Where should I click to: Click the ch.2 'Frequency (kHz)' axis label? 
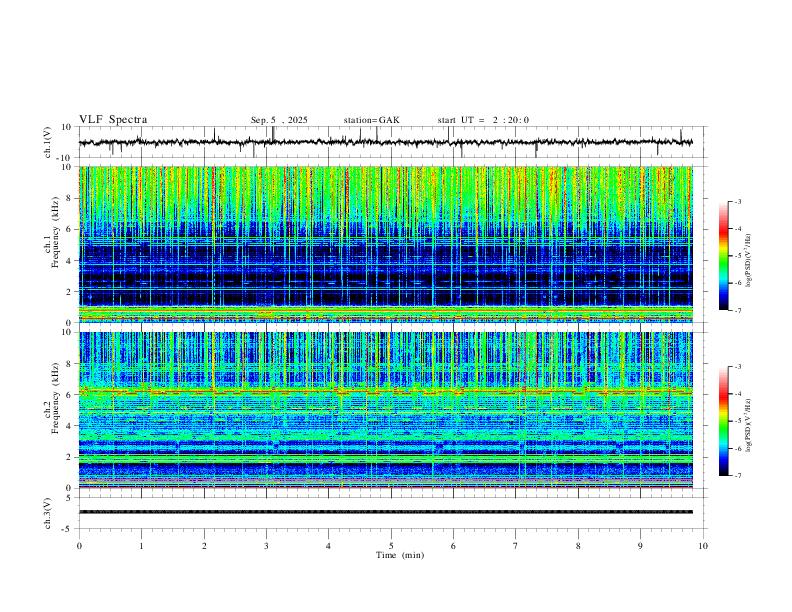pos(55,398)
